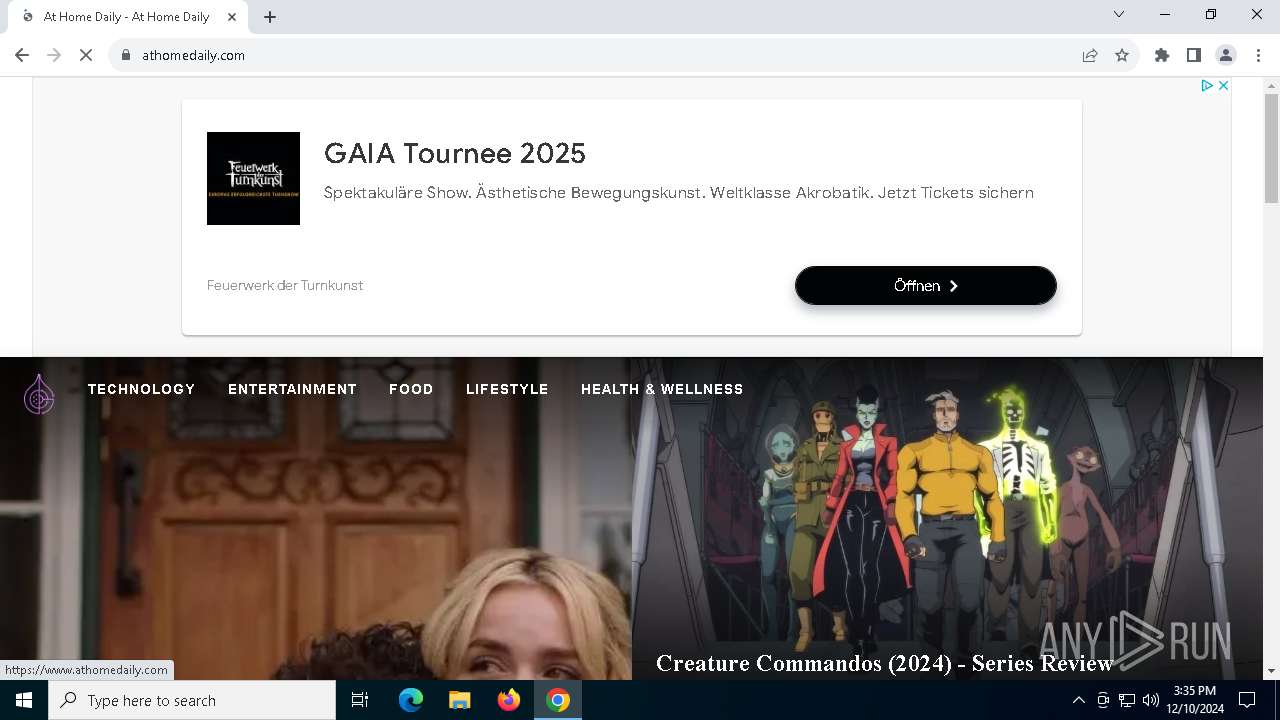Show hidden system tray icons
The width and height of the screenshot is (1280, 720).
click(1078, 700)
